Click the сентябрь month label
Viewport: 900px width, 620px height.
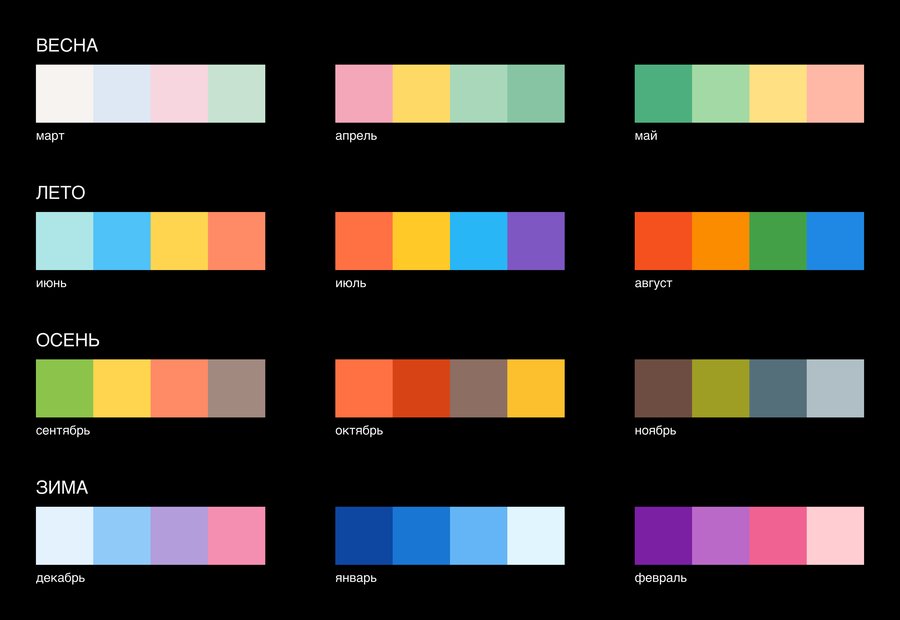[x=63, y=431]
